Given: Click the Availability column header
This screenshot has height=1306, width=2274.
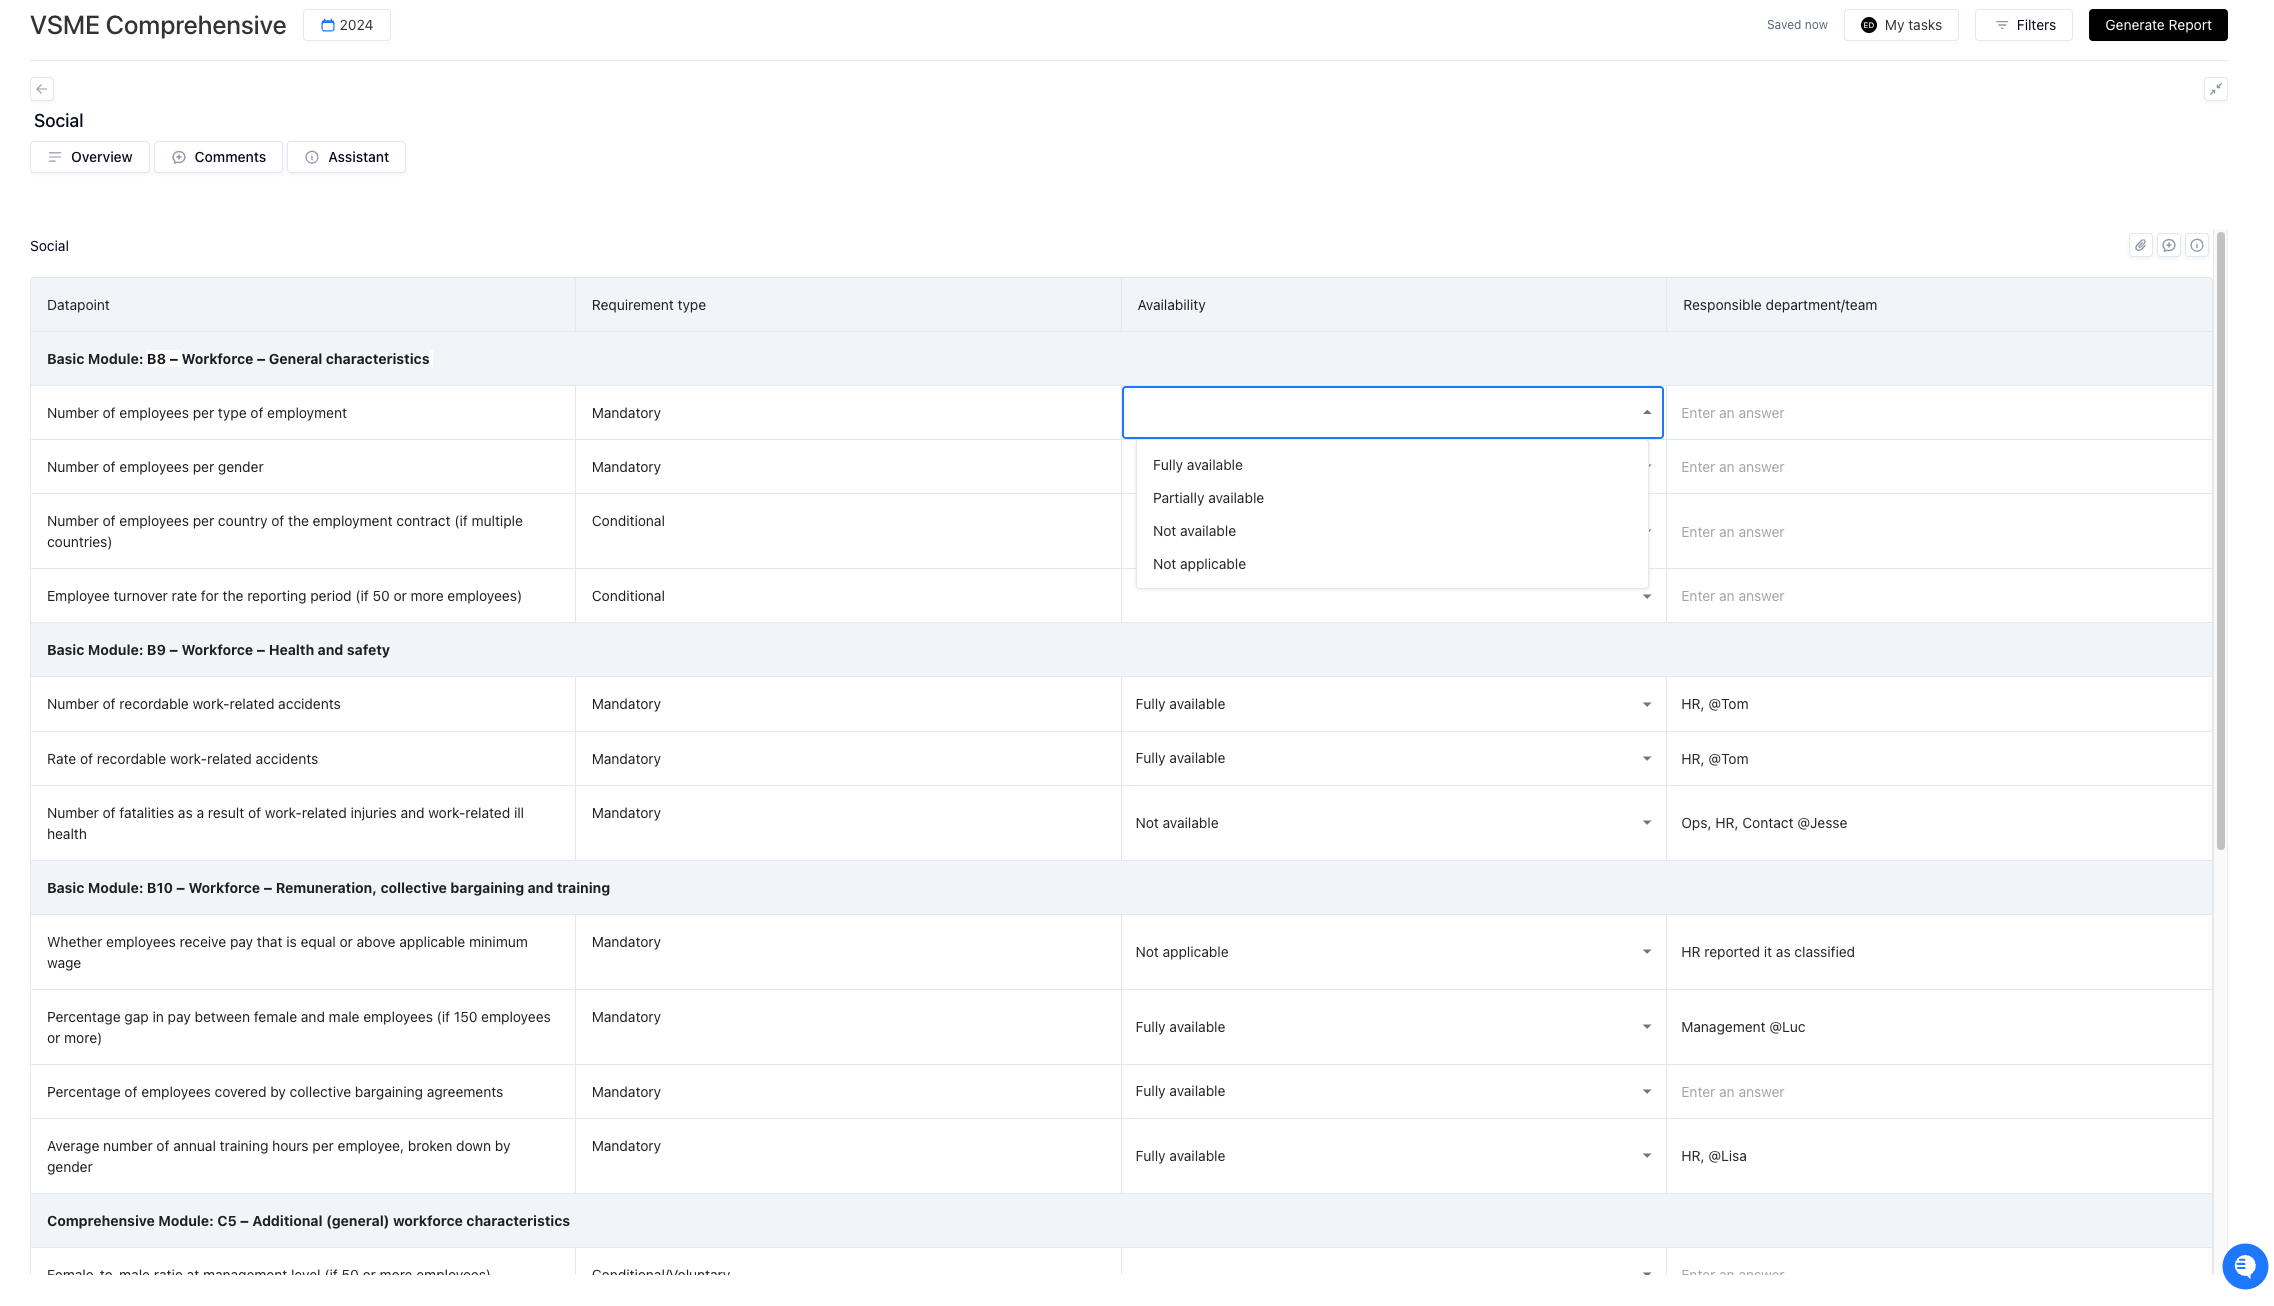Looking at the screenshot, I should 1394,305.
